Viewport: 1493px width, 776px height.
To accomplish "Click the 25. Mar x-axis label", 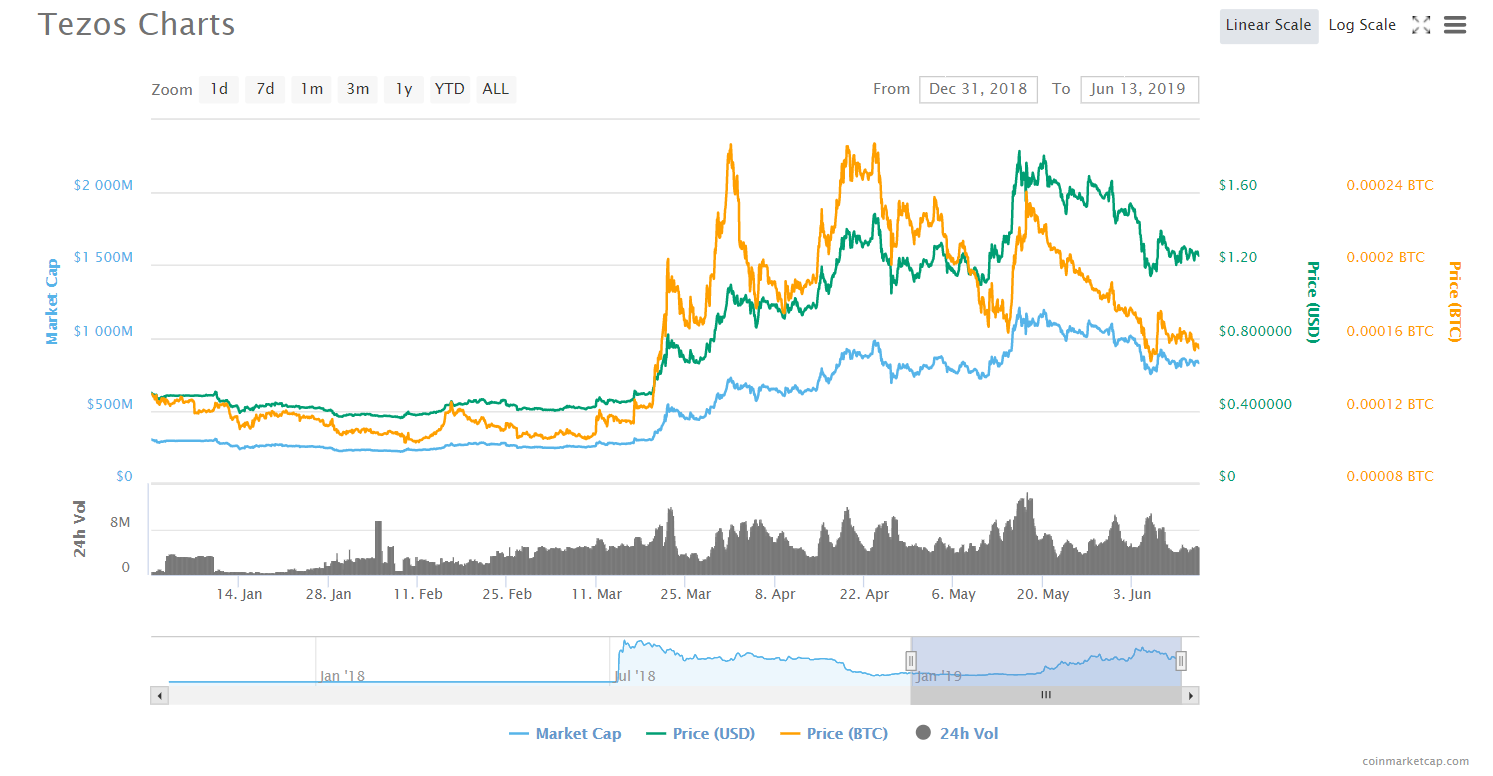I will [x=685, y=594].
